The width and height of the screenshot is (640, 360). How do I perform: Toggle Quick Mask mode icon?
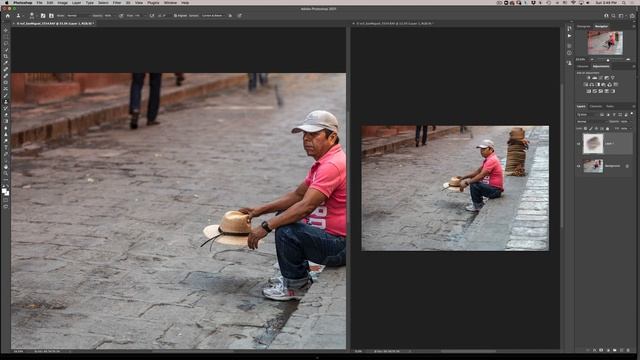tap(6, 200)
